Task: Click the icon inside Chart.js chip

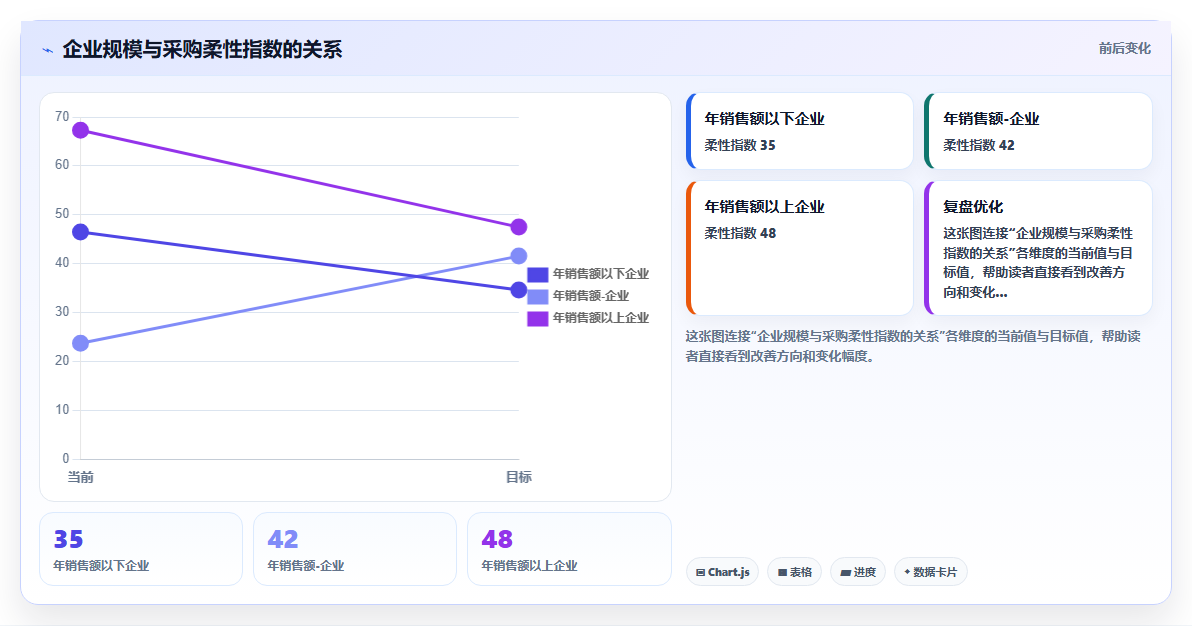Action: (x=700, y=573)
